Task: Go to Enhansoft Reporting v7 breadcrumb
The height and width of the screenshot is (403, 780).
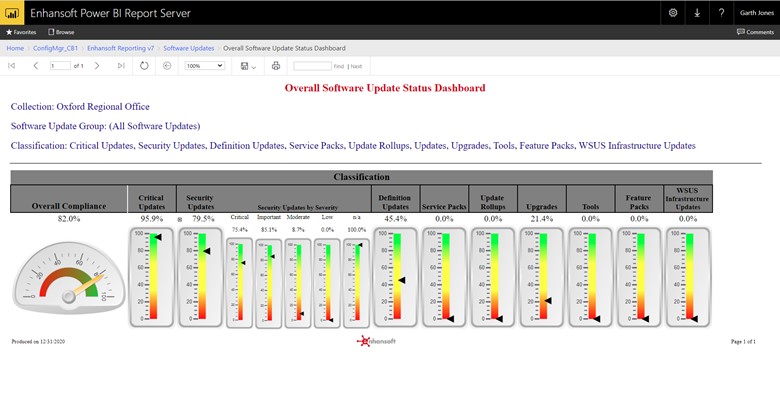Action: (x=119, y=47)
